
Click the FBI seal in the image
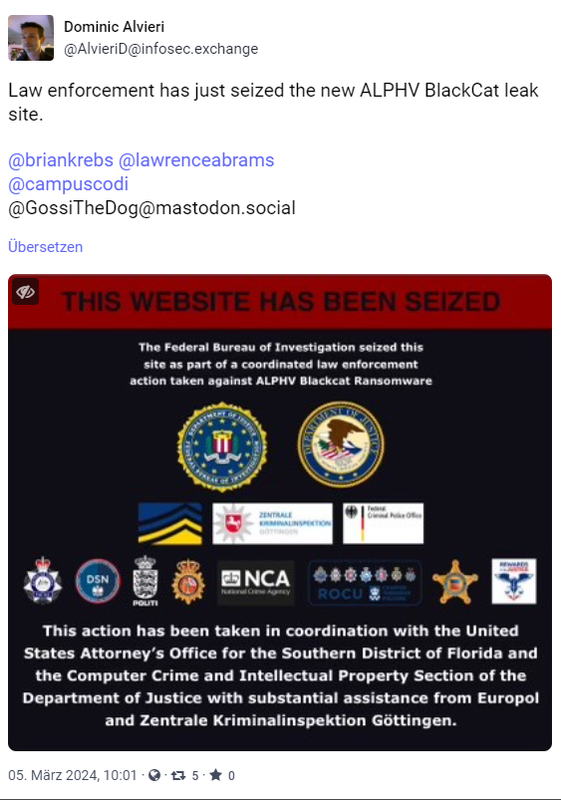point(222,446)
